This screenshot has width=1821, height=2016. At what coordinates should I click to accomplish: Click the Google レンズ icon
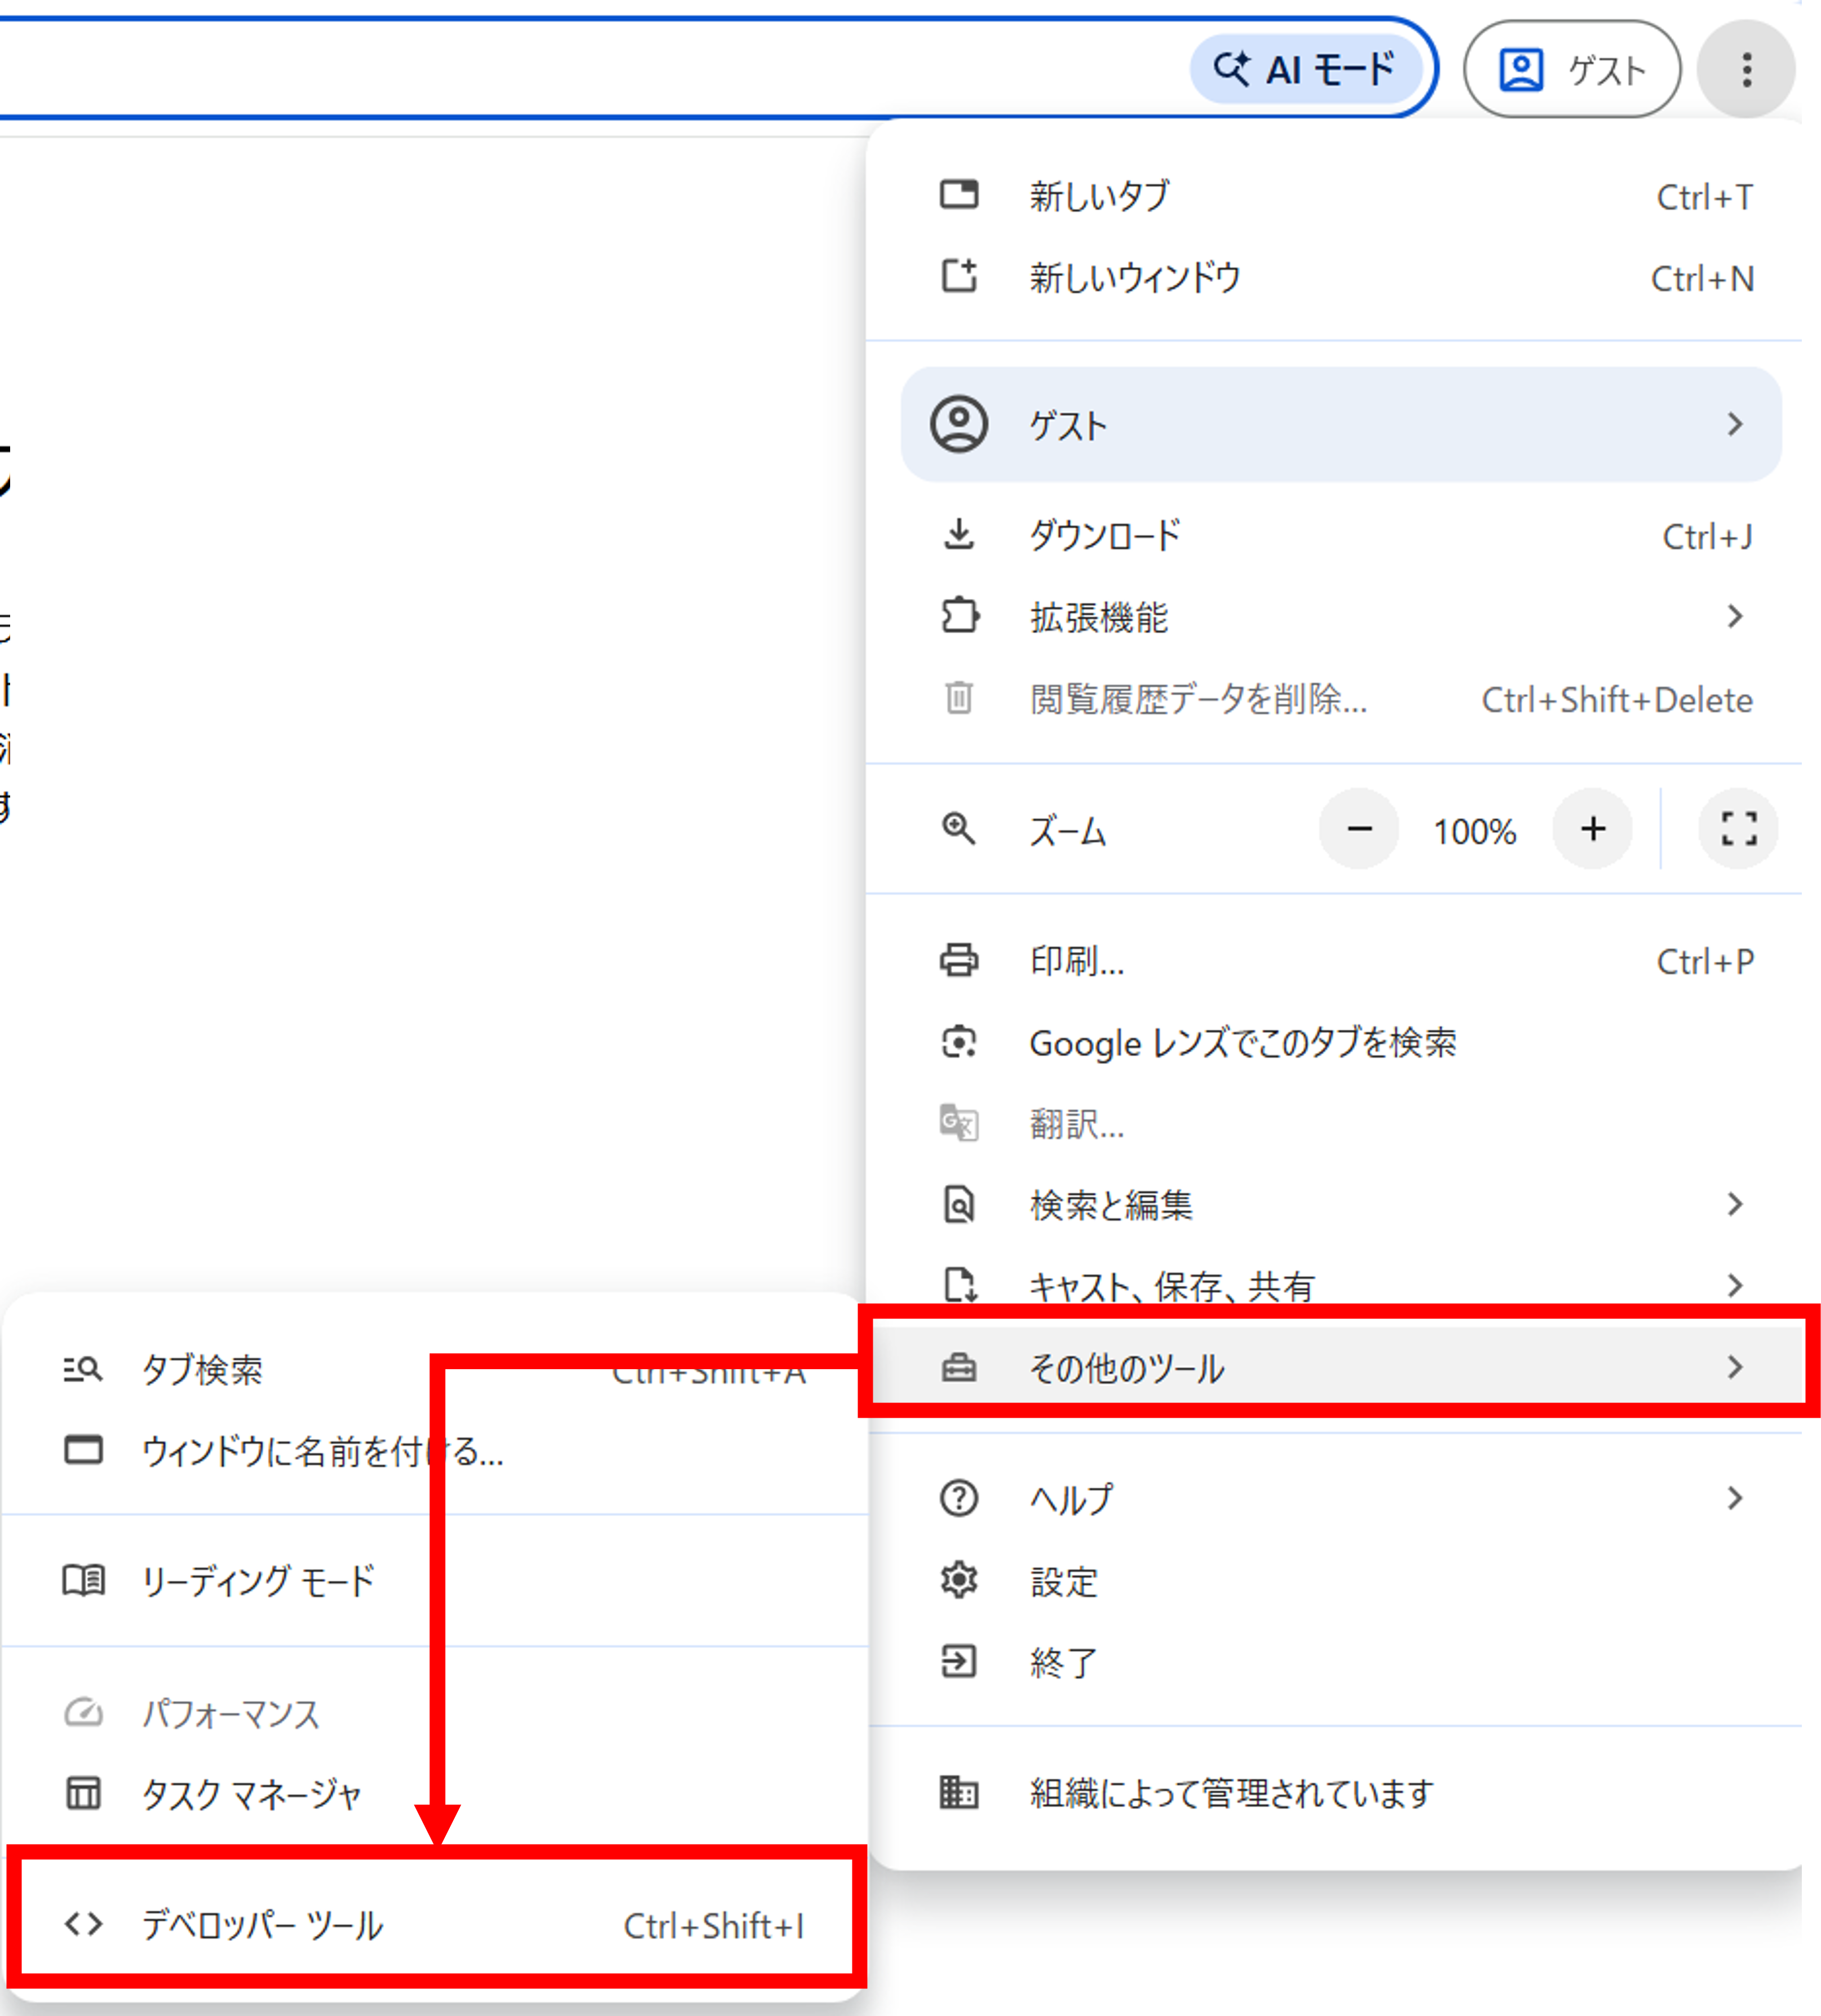(959, 1042)
